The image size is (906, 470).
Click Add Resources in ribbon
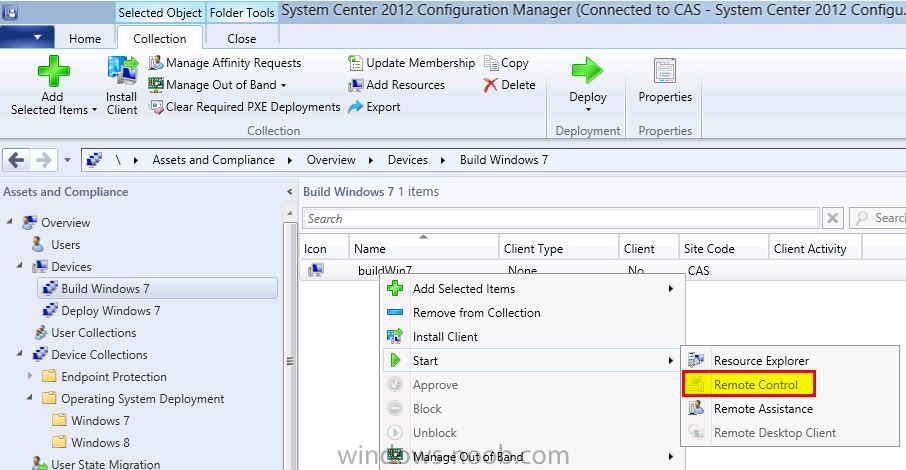coord(396,85)
